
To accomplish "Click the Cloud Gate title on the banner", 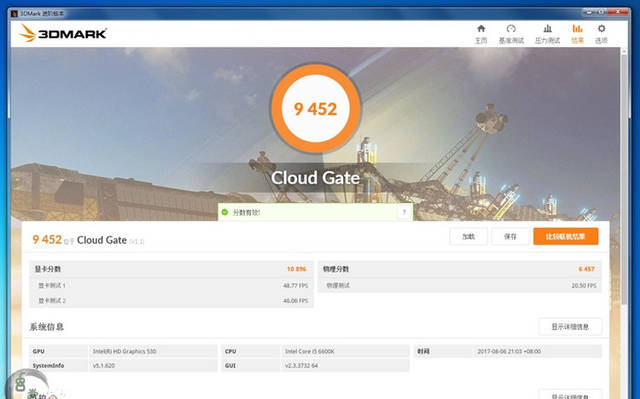I will click(316, 178).
